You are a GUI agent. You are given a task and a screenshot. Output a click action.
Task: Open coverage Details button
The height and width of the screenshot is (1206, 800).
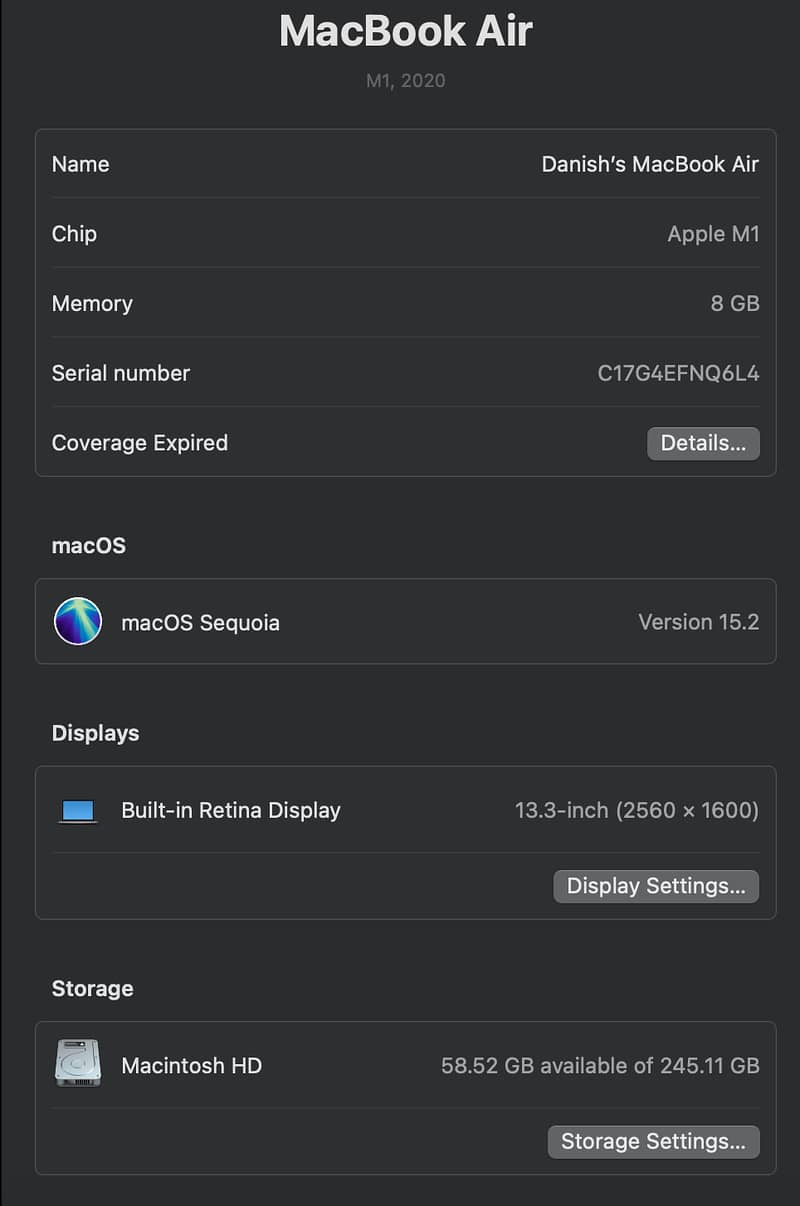[x=703, y=443]
